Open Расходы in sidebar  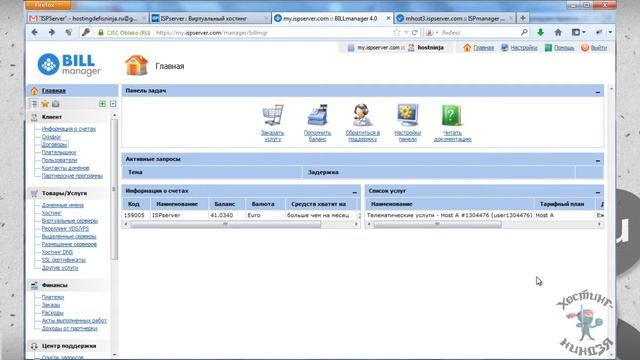click(52, 313)
